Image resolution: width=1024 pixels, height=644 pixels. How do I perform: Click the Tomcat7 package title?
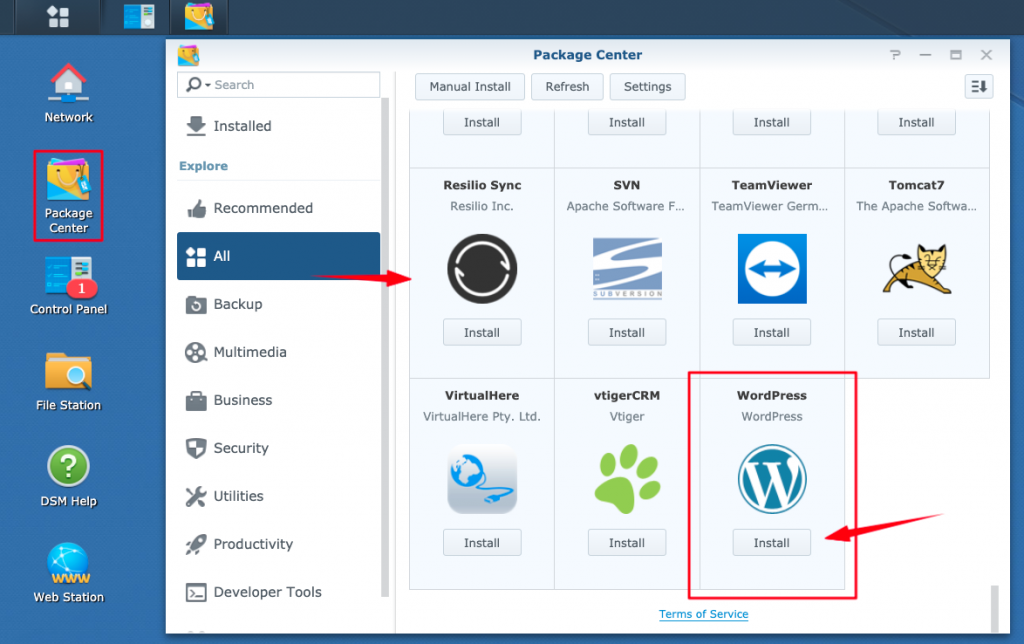916,185
